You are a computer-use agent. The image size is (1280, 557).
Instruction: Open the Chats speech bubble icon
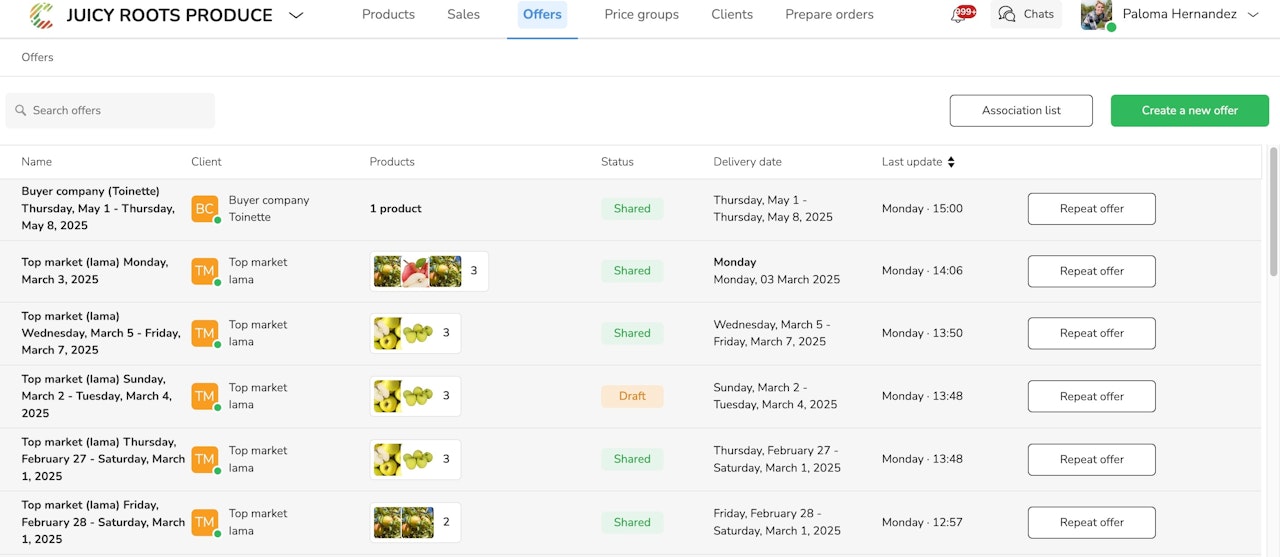(1007, 14)
